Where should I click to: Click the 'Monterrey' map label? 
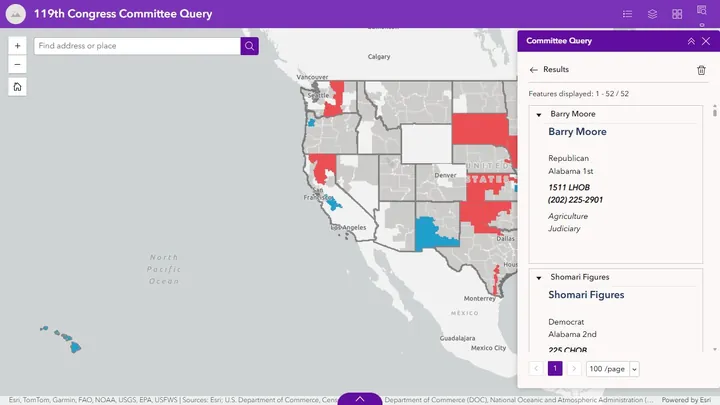(479, 298)
